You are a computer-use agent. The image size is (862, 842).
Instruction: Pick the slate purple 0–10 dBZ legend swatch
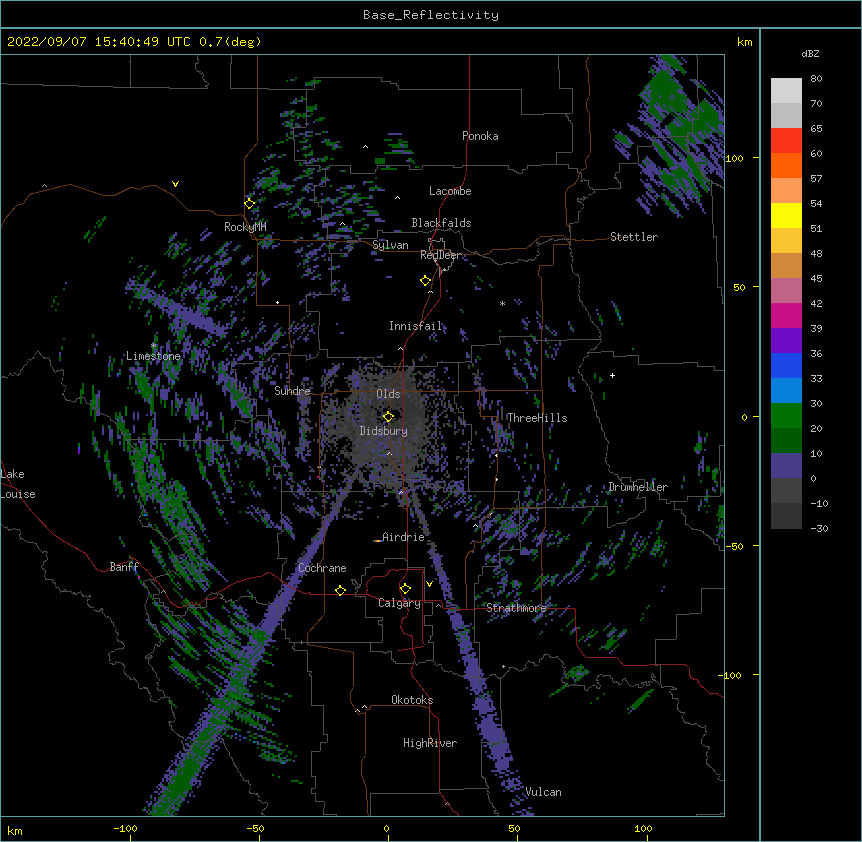[786, 466]
